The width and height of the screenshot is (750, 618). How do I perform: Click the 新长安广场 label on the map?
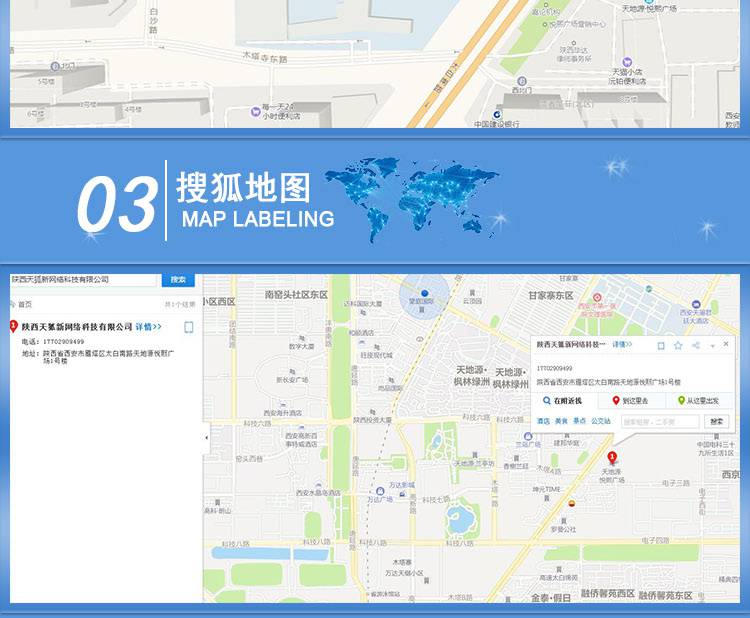click(x=292, y=380)
